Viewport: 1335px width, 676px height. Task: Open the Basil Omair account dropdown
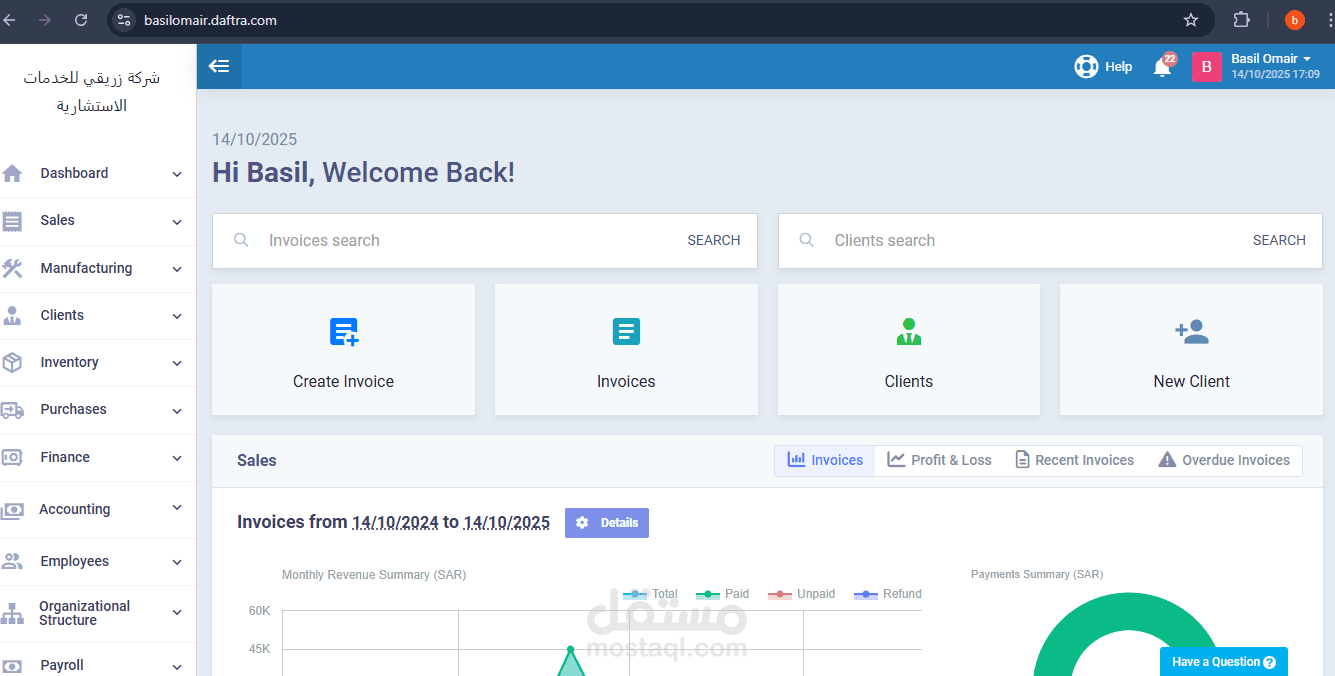pos(1271,59)
